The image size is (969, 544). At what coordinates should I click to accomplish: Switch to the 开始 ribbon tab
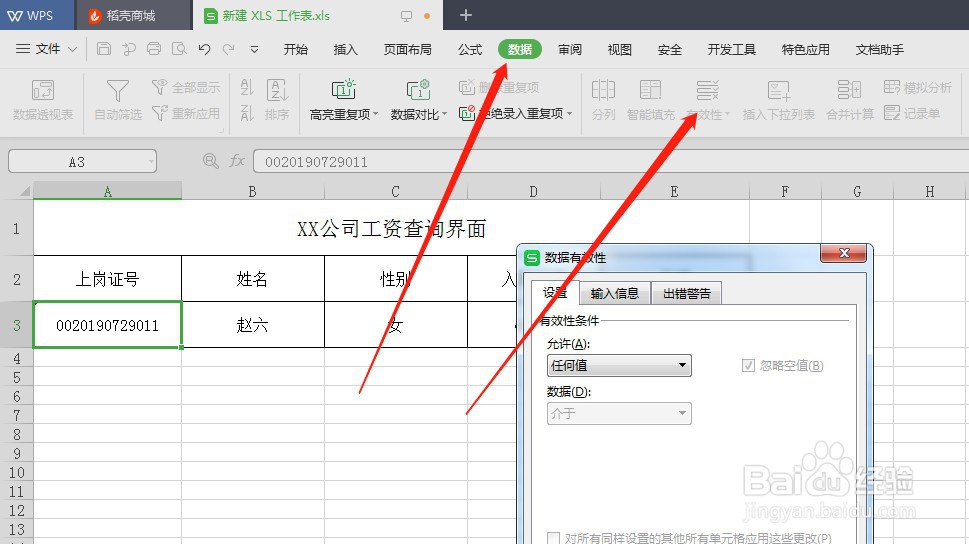[295, 49]
